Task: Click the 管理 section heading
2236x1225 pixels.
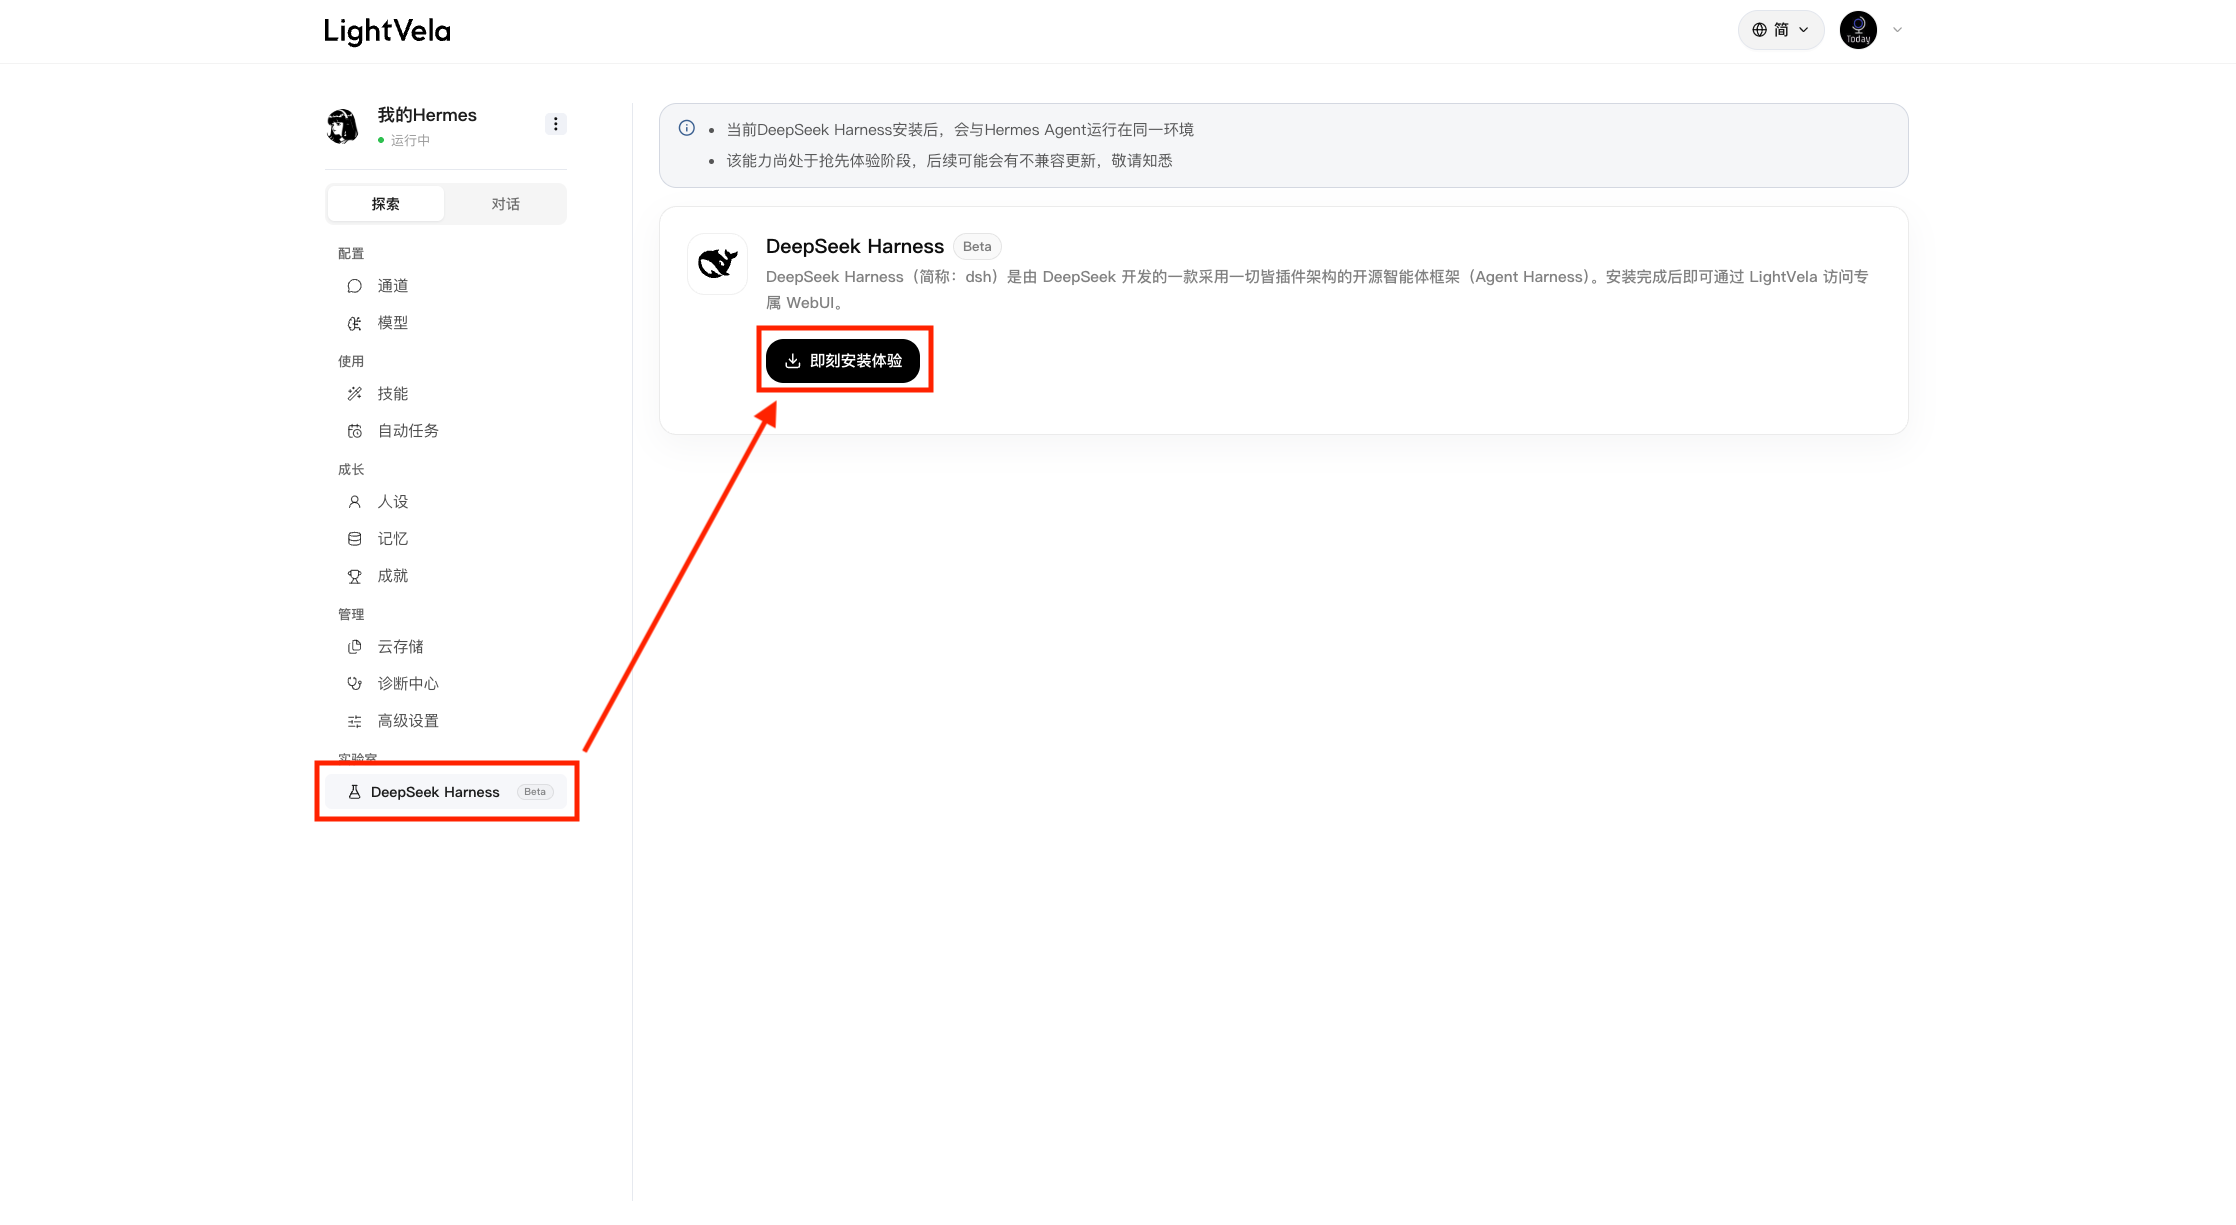Action: [351, 615]
